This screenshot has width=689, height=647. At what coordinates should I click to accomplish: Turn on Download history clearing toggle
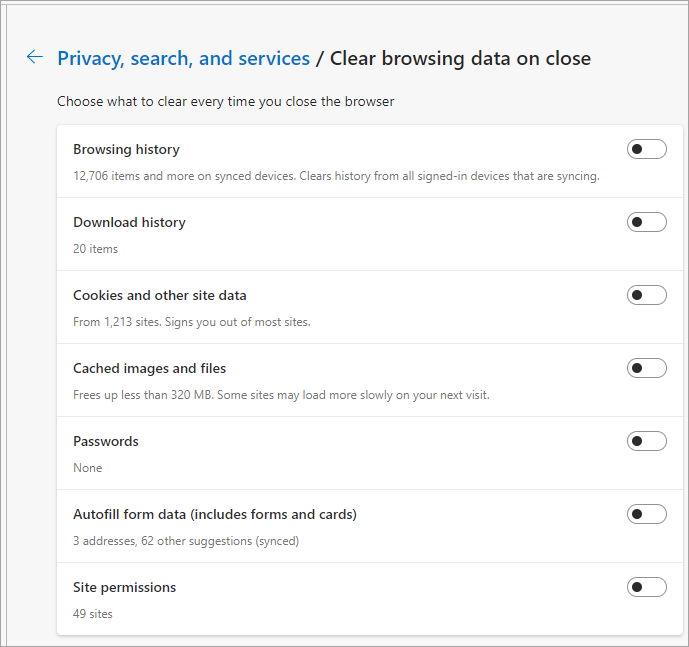click(646, 222)
